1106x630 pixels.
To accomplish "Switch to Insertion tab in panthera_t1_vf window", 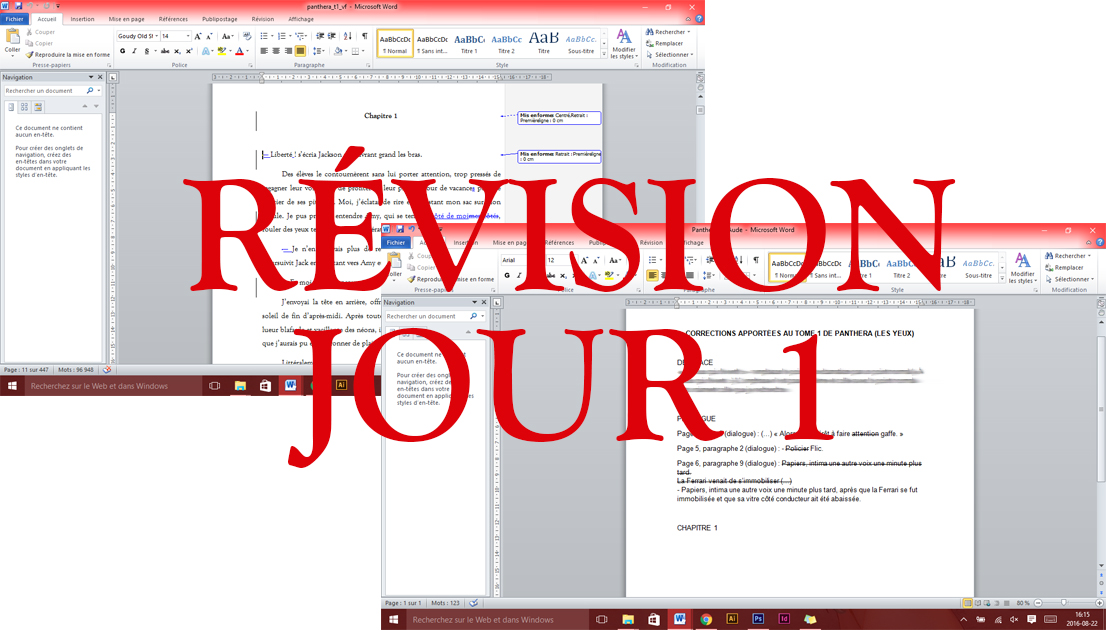I will (x=83, y=19).
